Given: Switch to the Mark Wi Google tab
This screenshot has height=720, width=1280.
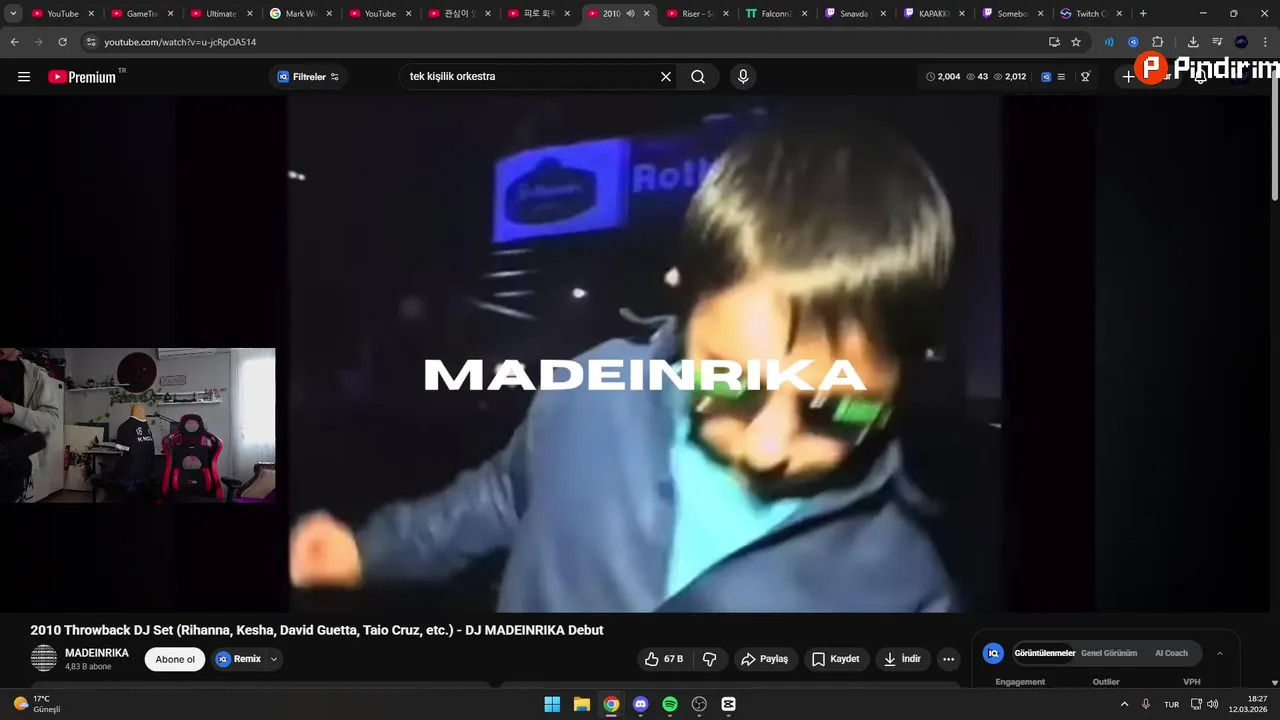Looking at the screenshot, I should tap(300, 14).
